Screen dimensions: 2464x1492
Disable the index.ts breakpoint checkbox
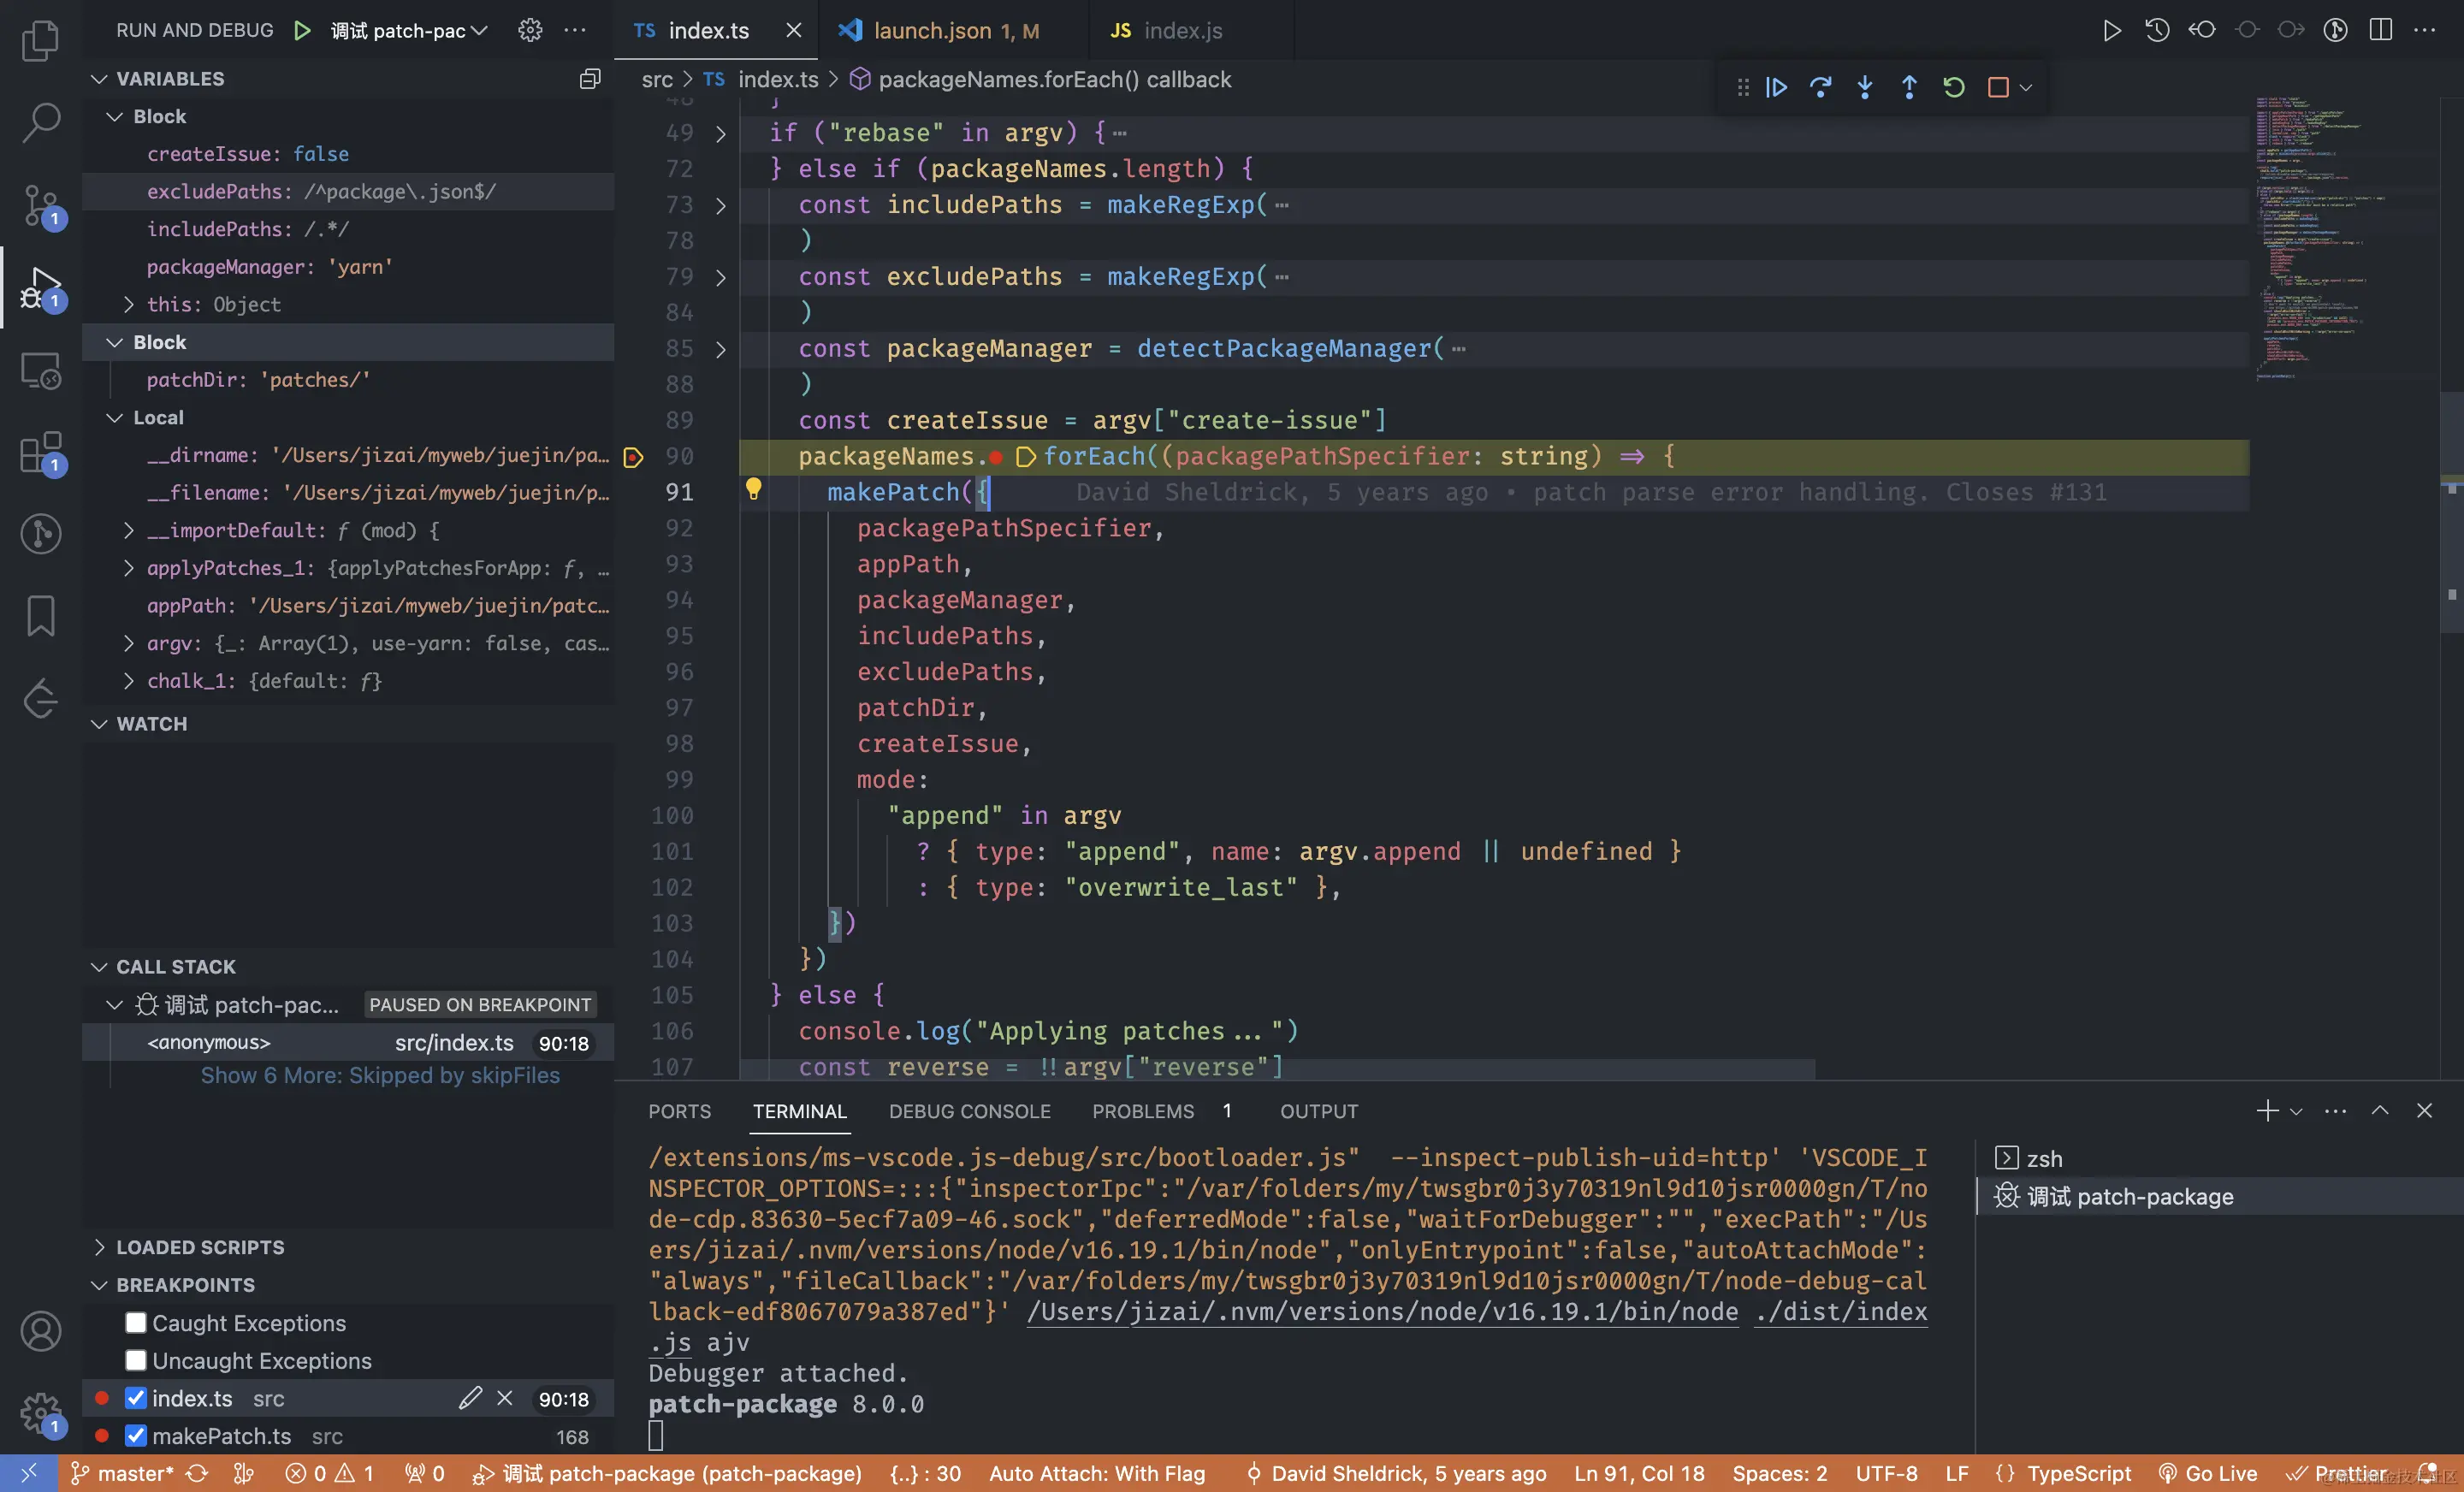[136, 1398]
